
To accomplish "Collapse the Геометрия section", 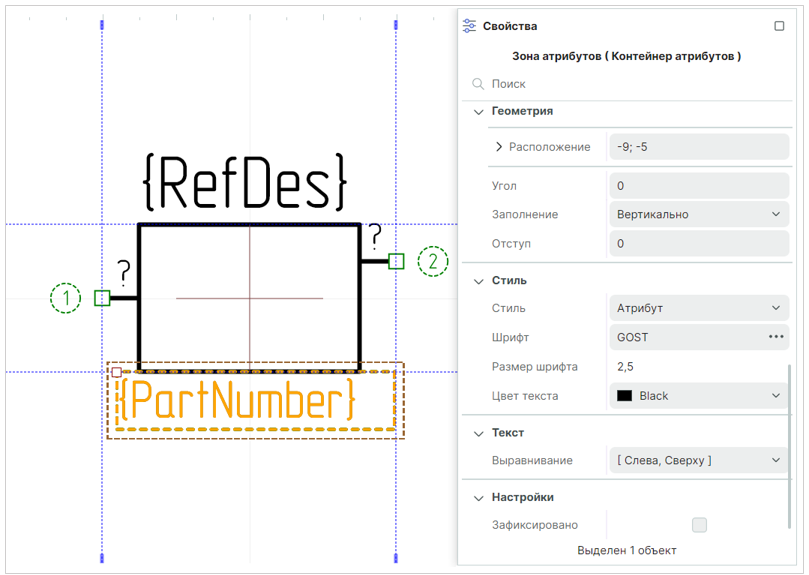I will click(x=478, y=111).
